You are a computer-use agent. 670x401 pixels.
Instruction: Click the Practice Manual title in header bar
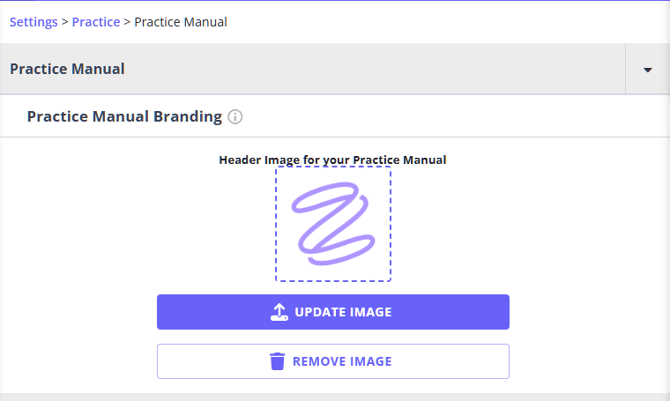click(67, 69)
